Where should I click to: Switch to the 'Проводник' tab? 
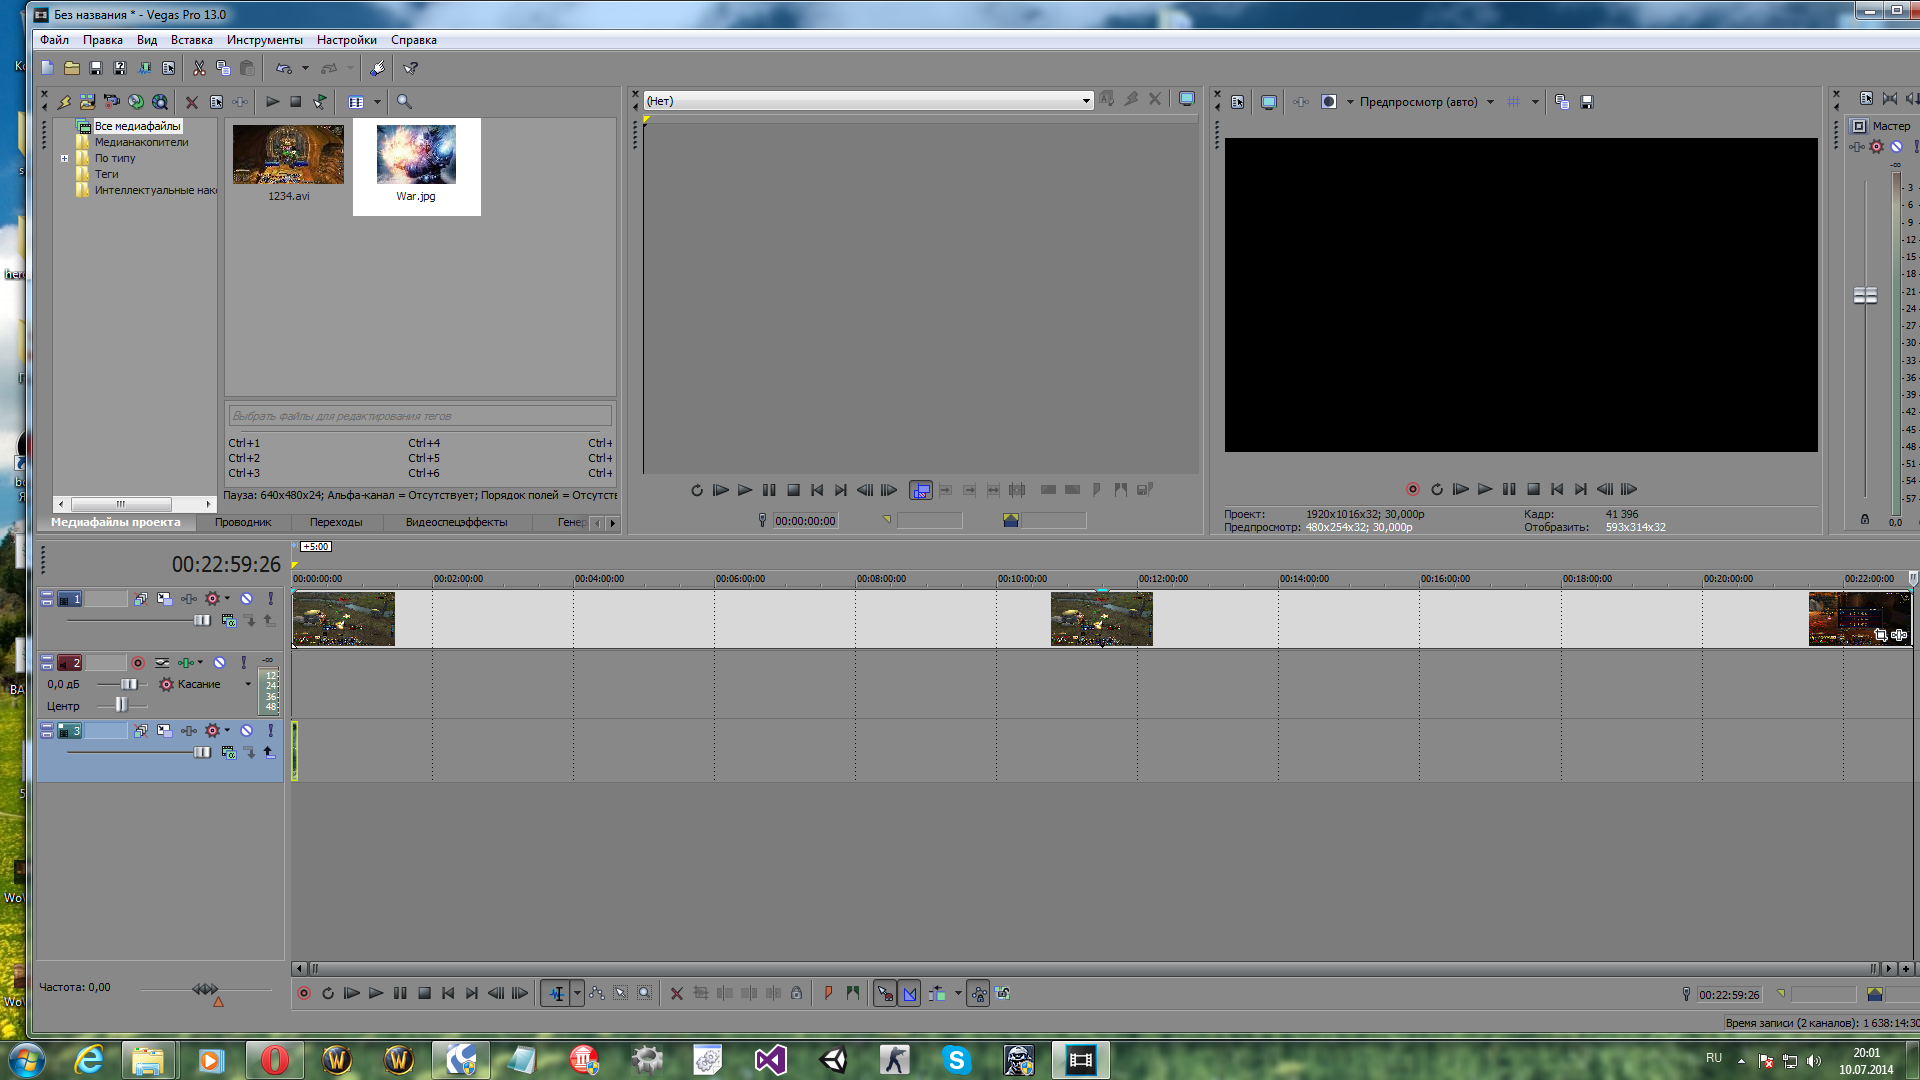point(243,522)
